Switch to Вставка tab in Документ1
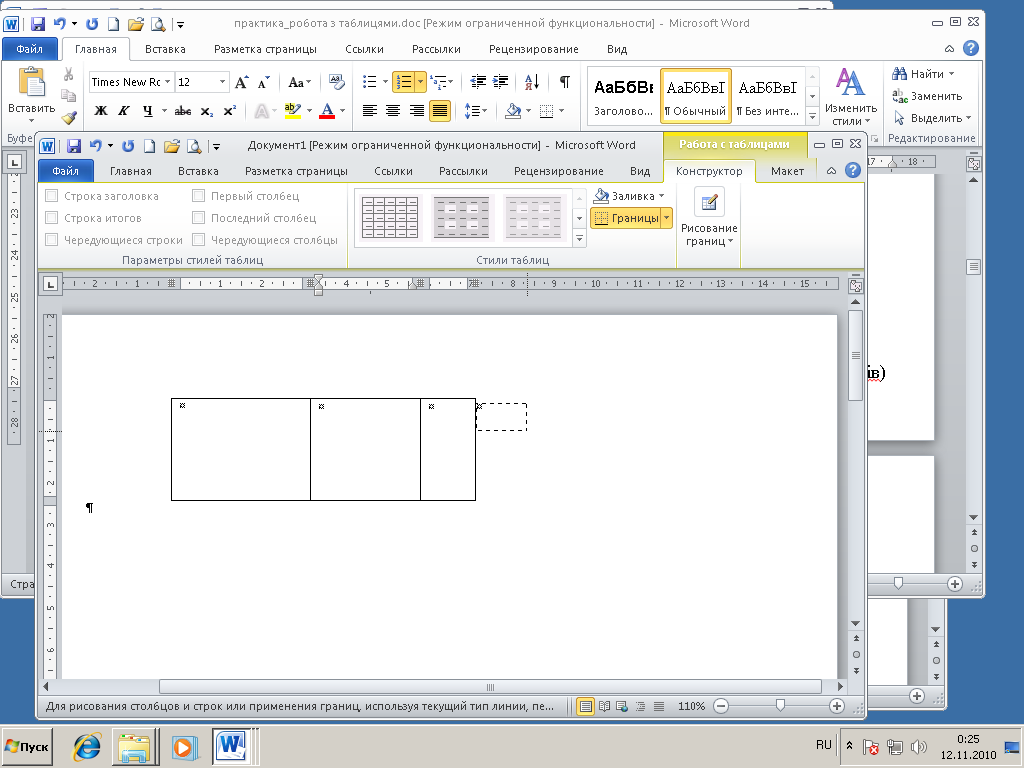This screenshot has width=1024, height=768. (x=198, y=171)
